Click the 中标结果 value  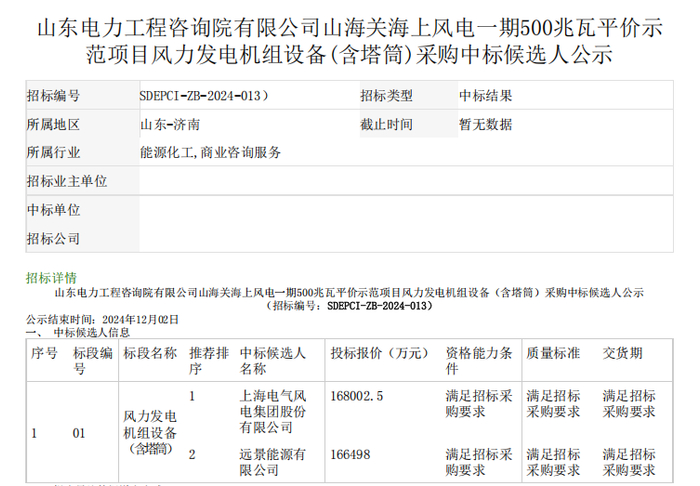485,96
